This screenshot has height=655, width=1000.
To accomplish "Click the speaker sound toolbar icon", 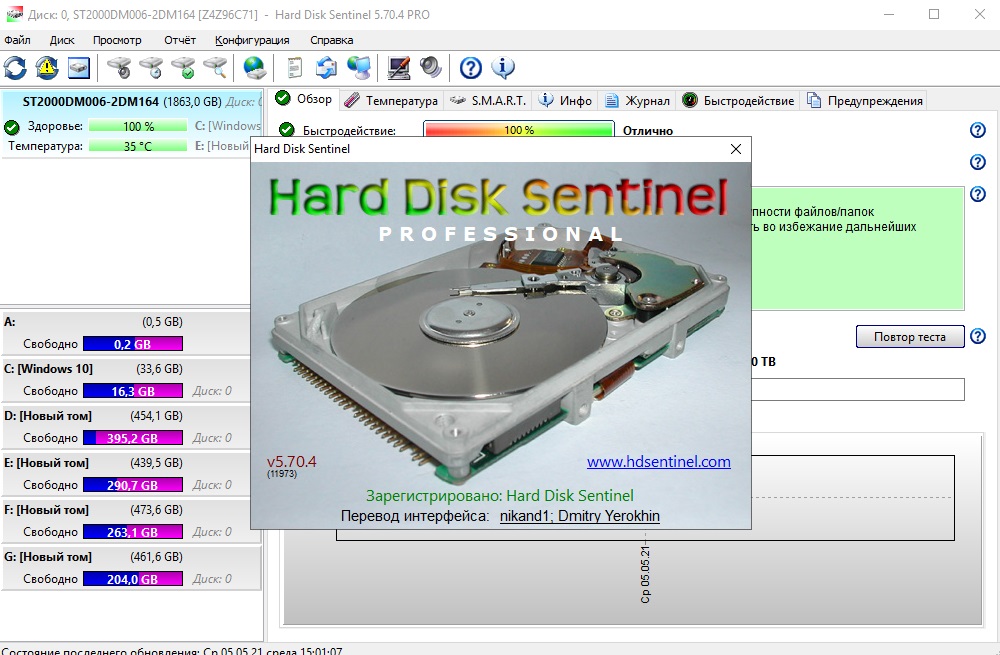I will click(x=431, y=68).
